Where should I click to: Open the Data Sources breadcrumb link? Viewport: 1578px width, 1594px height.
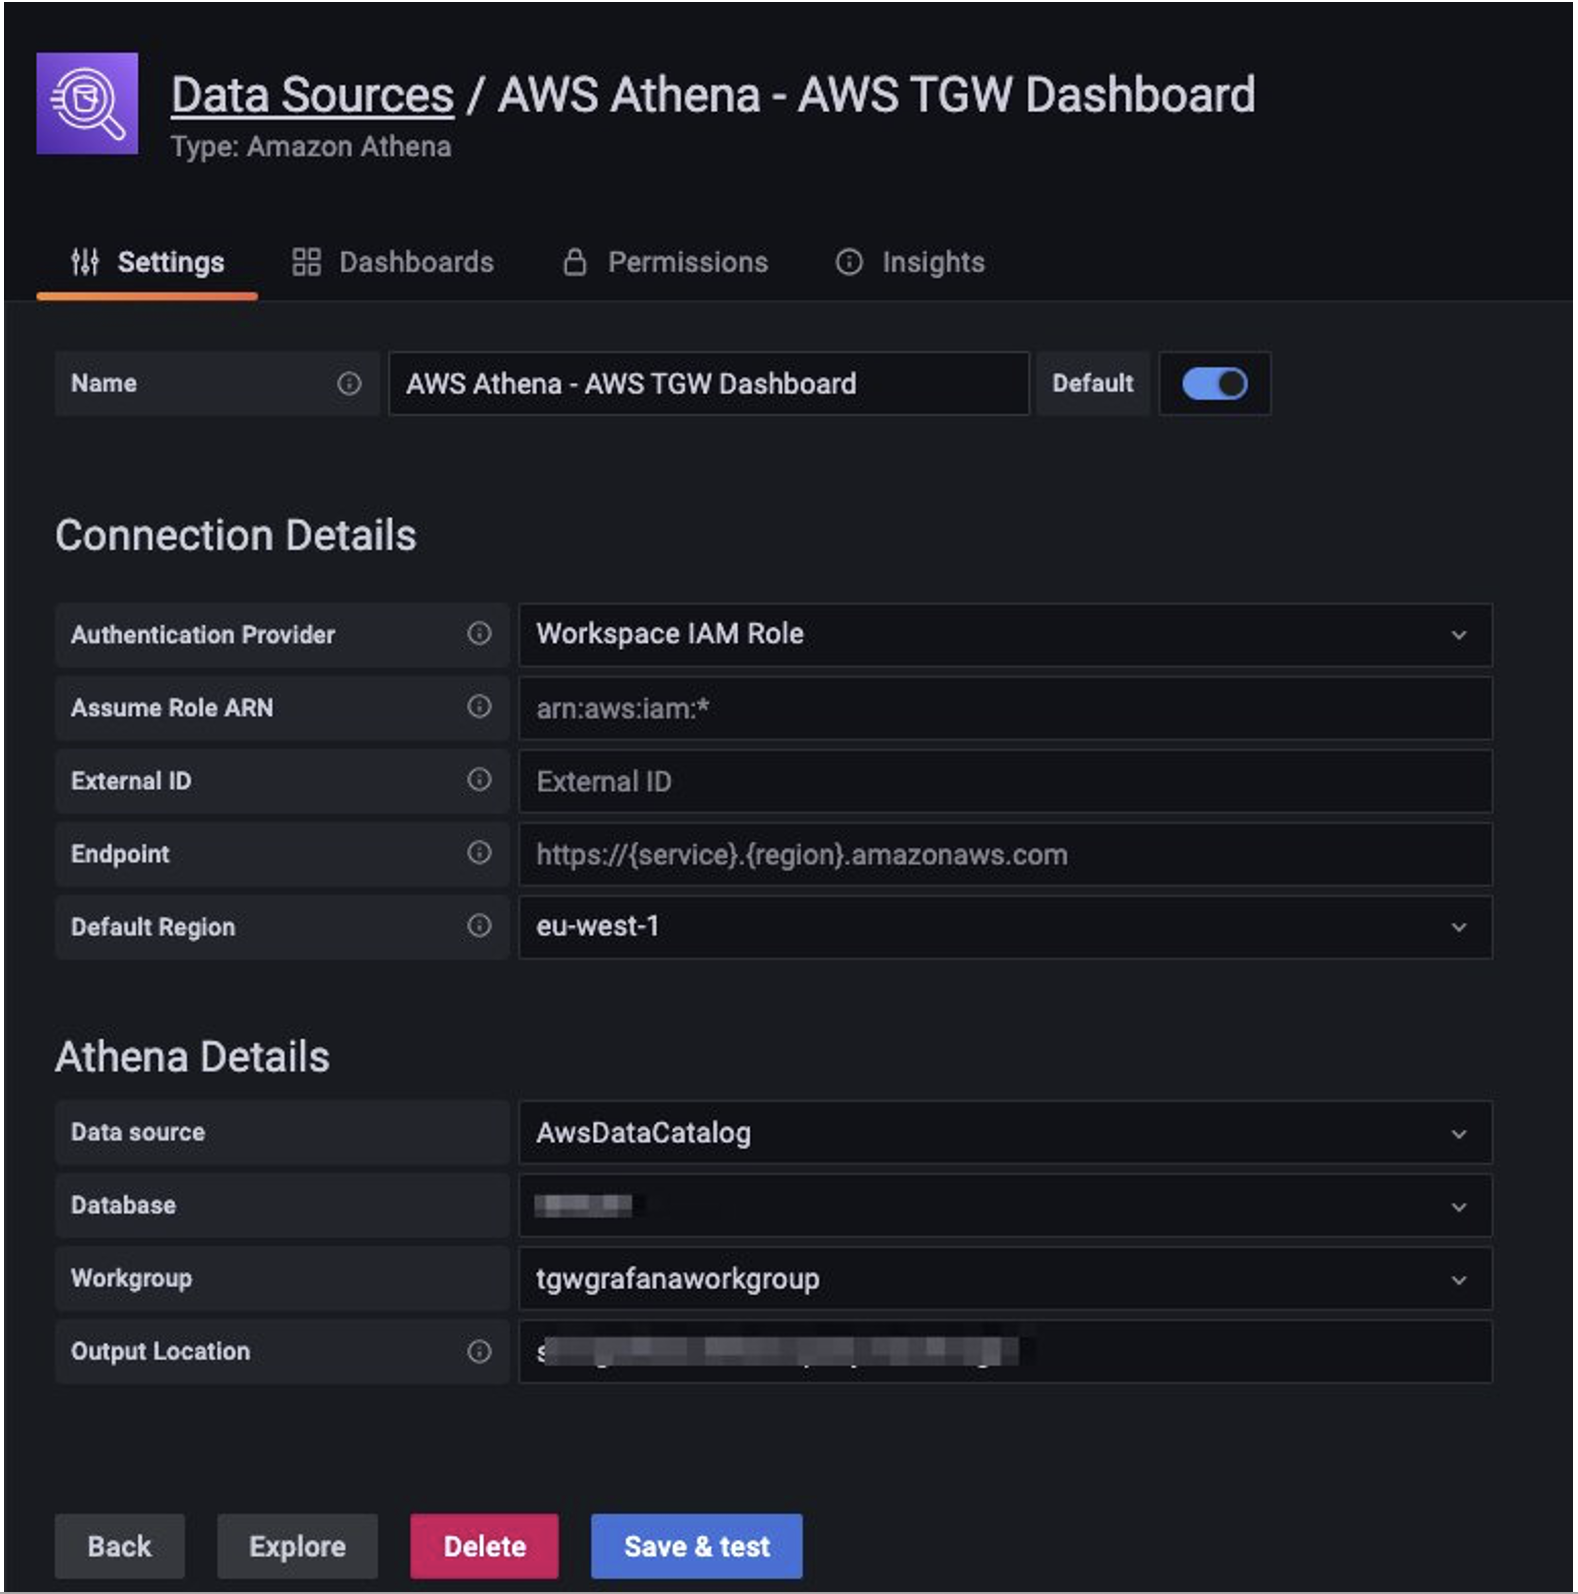(312, 95)
